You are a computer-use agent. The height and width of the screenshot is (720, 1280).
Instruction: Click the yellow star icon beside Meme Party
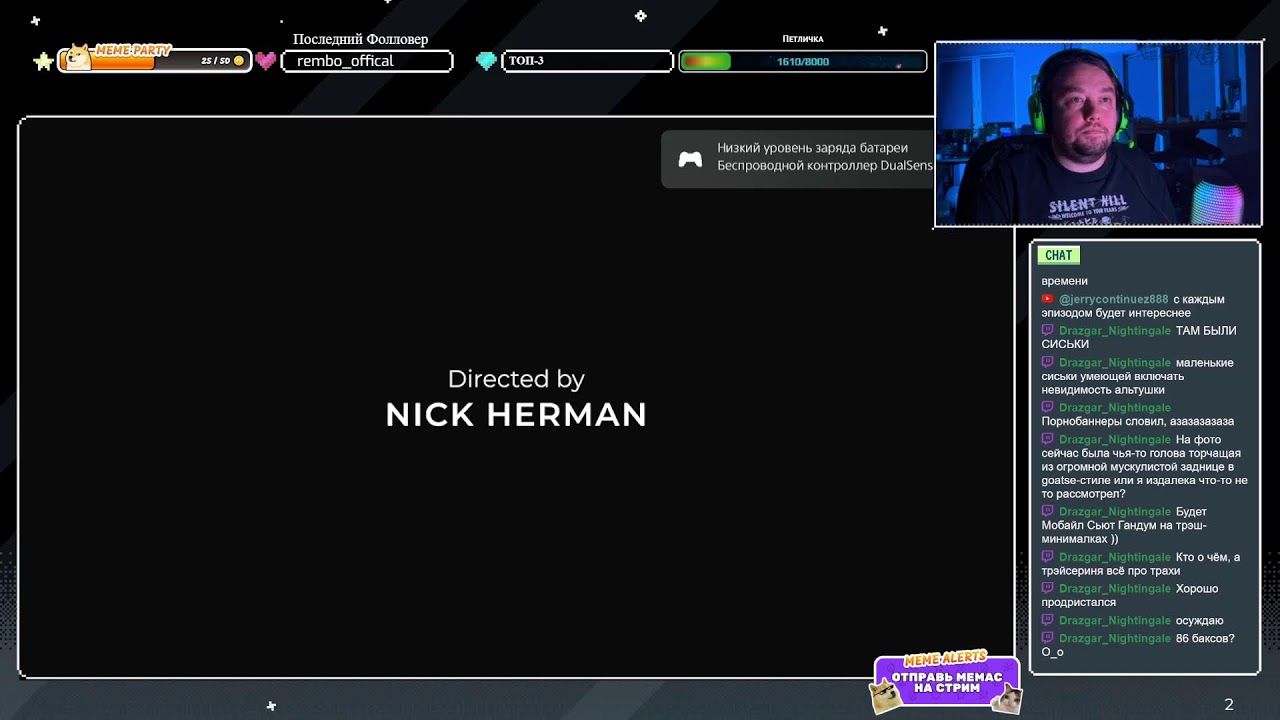44,62
